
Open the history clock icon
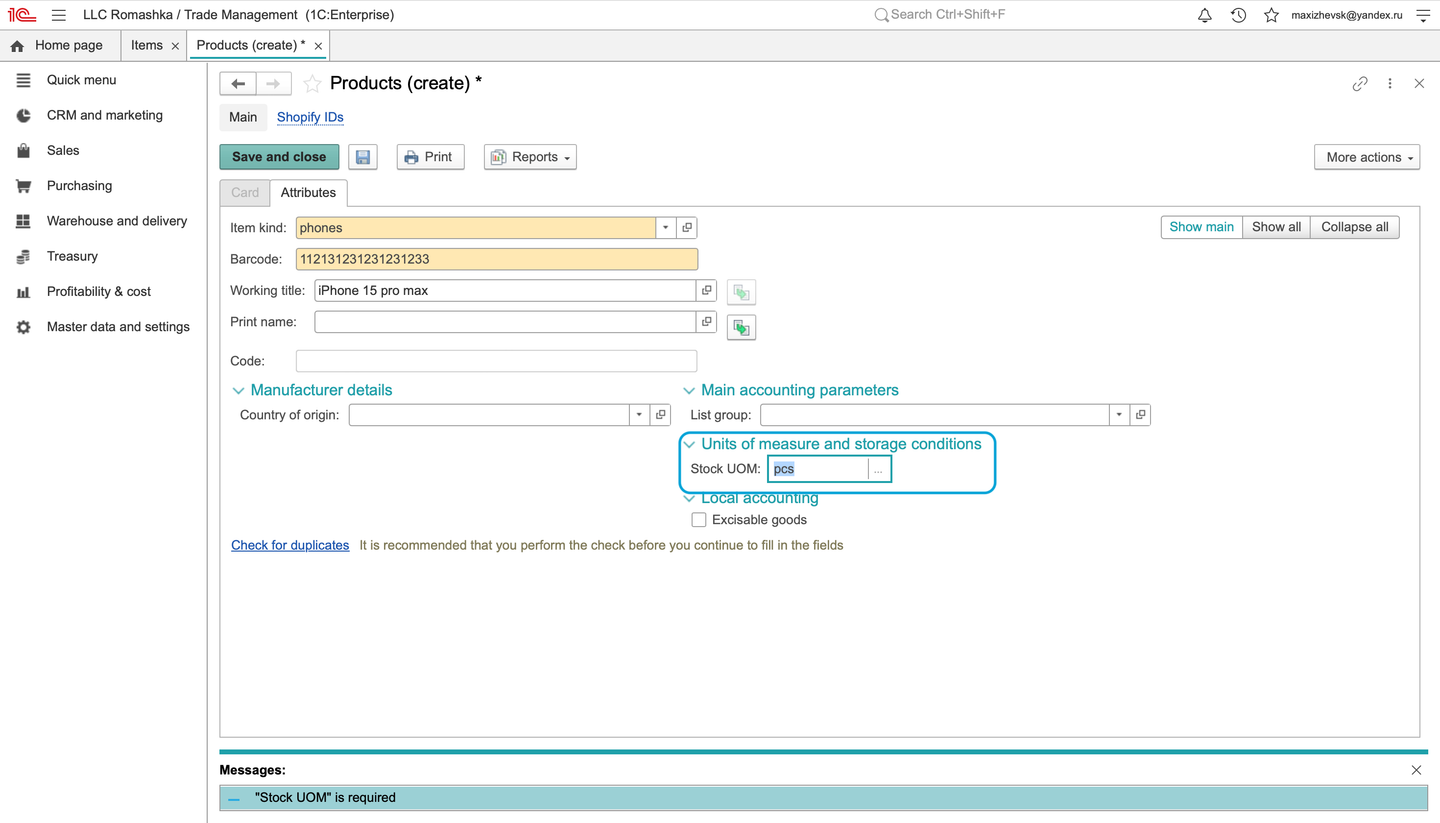click(x=1238, y=15)
